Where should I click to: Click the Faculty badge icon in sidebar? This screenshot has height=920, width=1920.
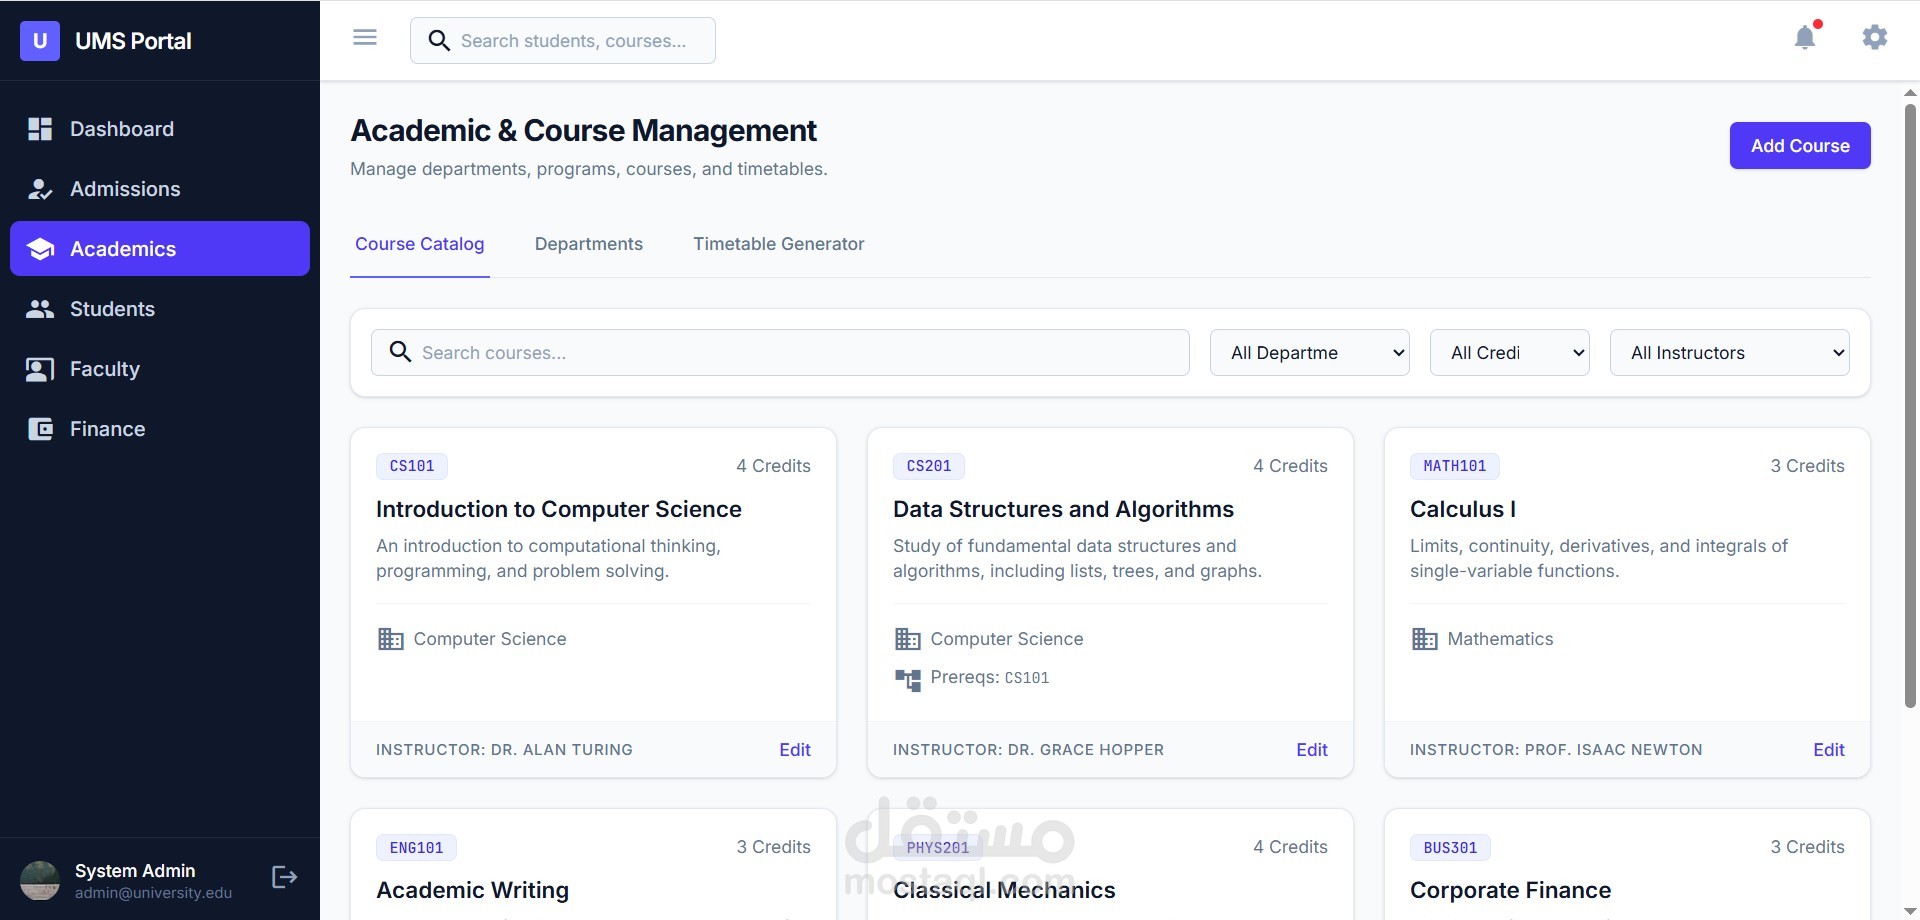point(40,369)
